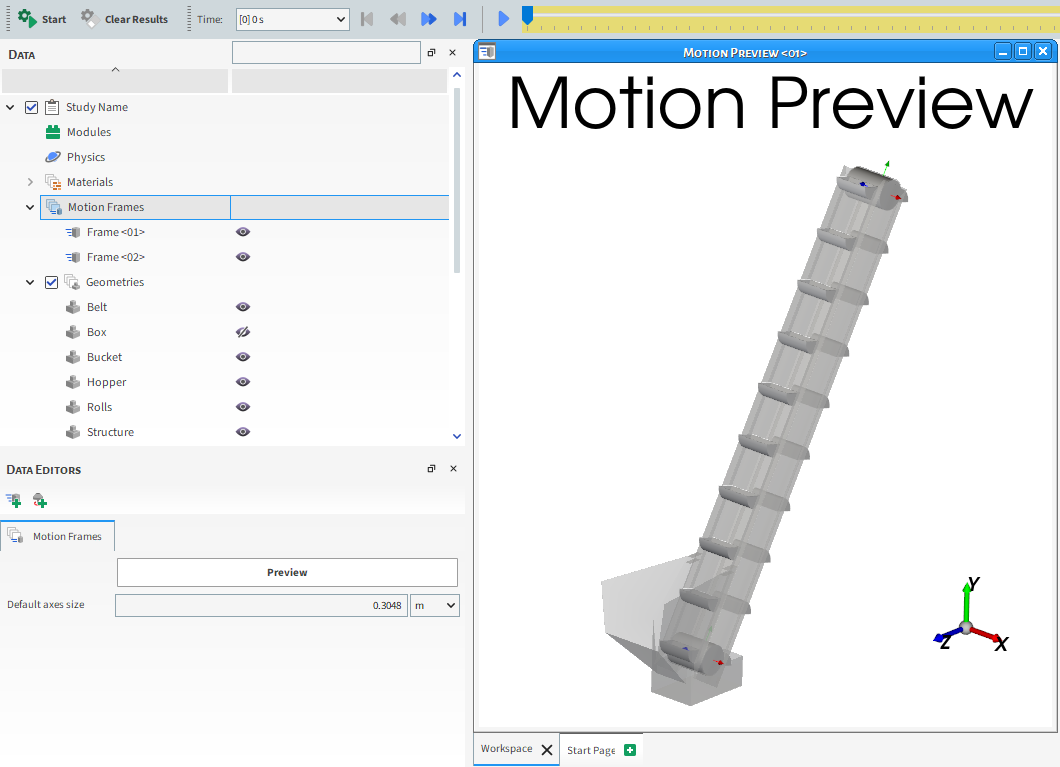Click the Box geometry icon
This screenshot has height=767, width=1060.
(73, 332)
